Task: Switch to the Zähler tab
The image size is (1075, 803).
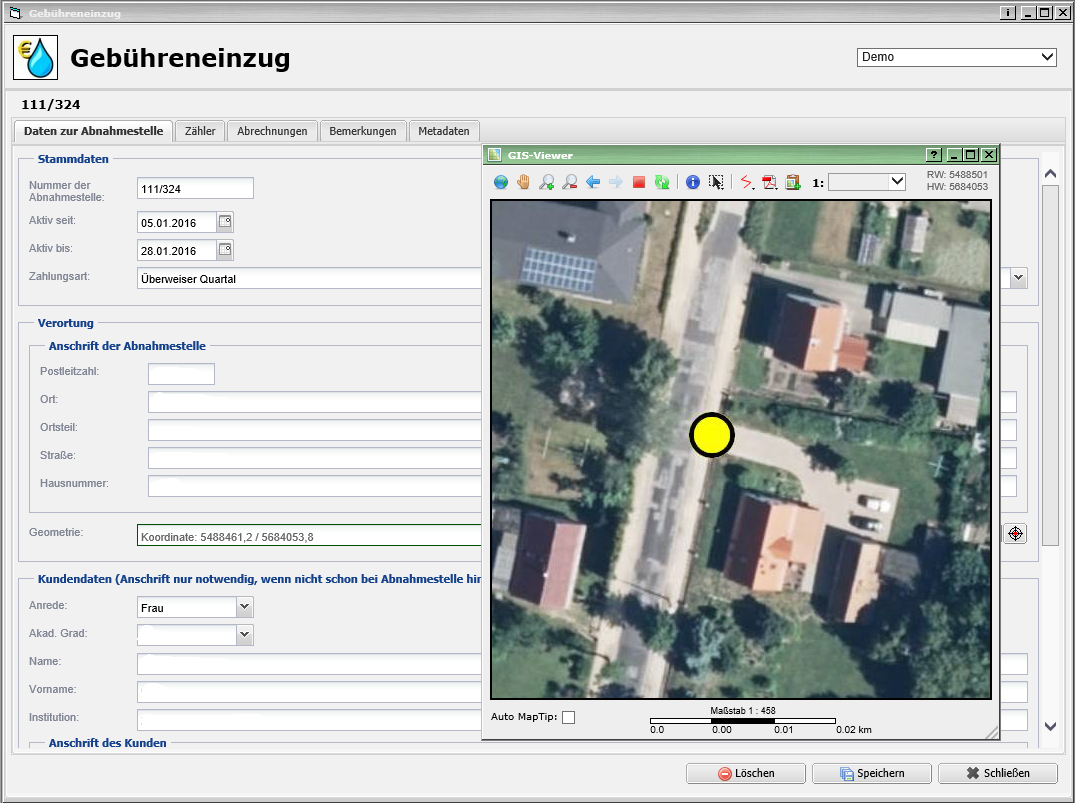Action: pyautogui.click(x=200, y=131)
